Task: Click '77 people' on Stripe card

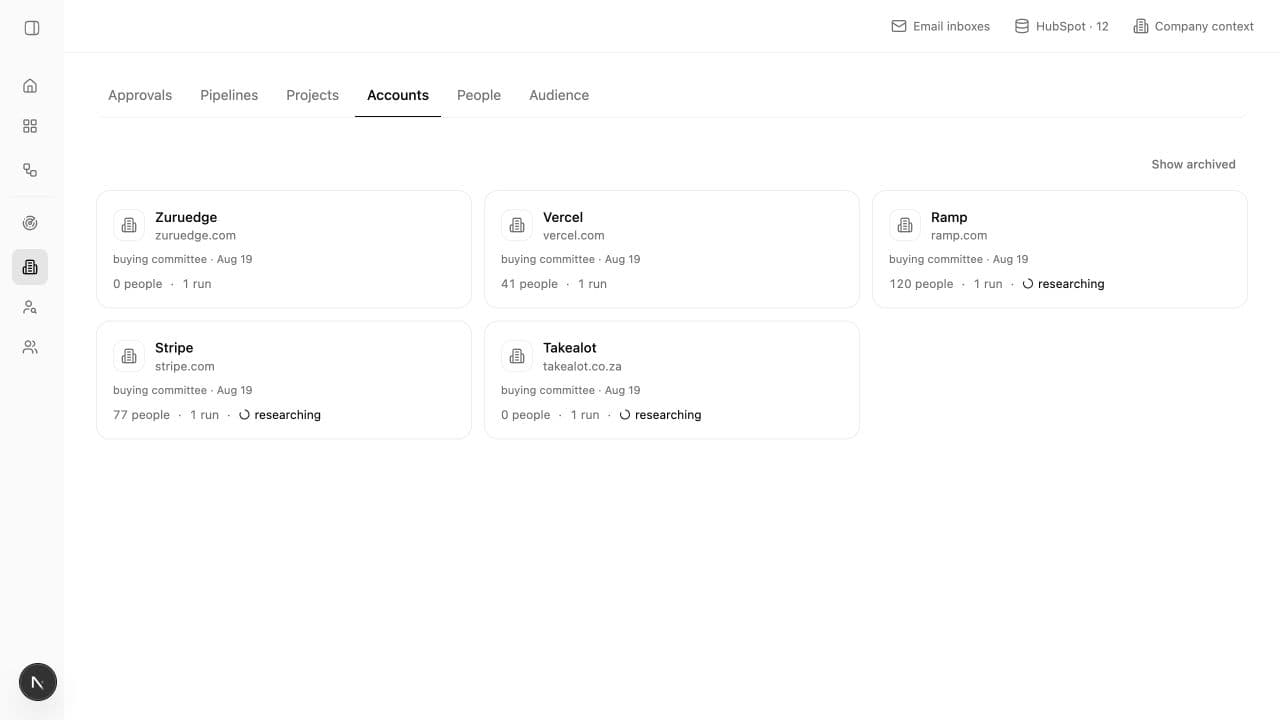Action: click(141, 415)
